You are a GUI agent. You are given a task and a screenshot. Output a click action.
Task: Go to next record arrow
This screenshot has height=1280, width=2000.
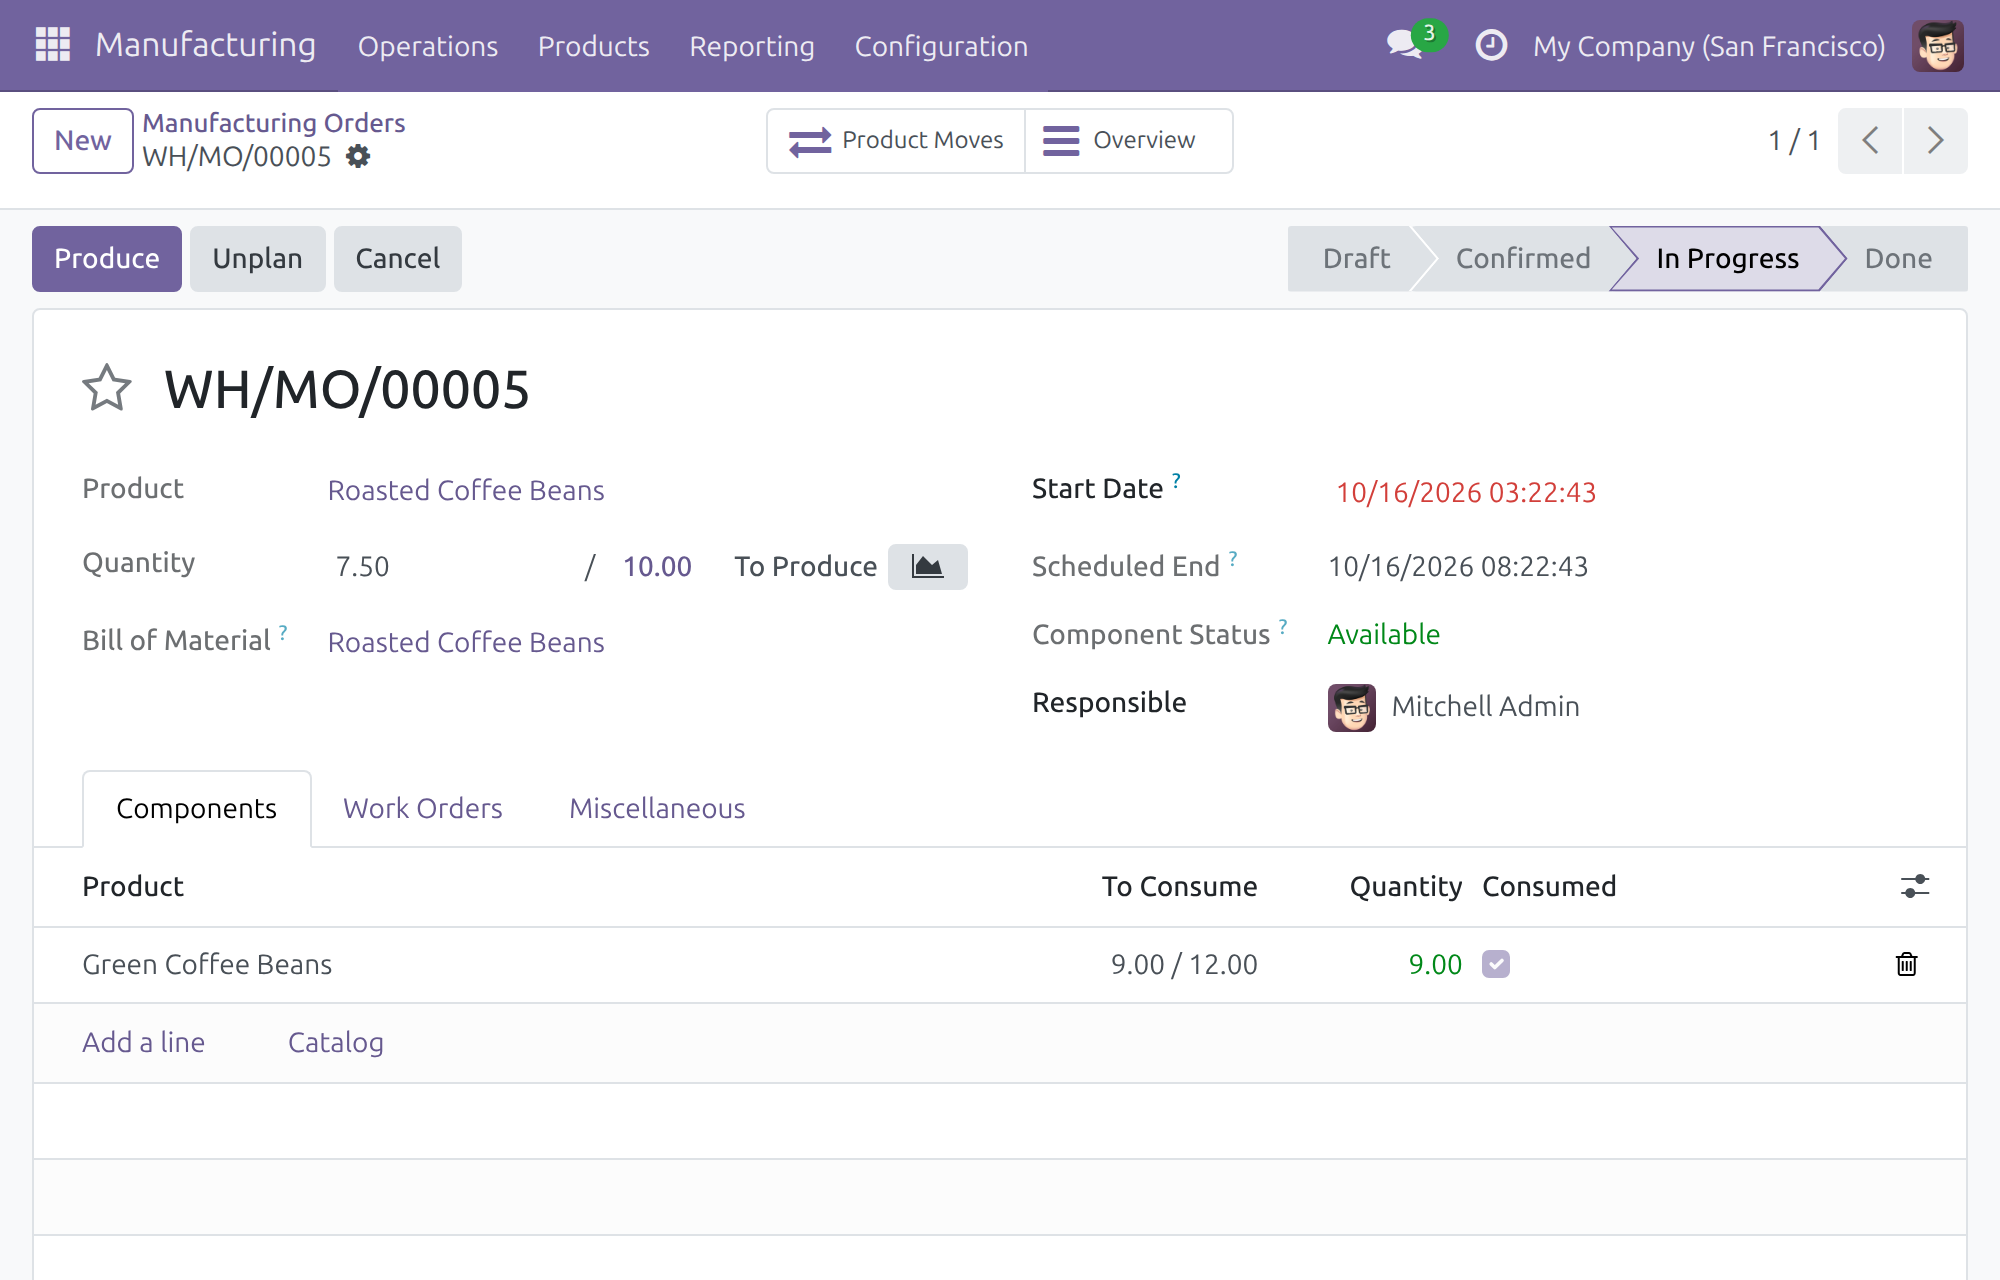coord(1935,141)
